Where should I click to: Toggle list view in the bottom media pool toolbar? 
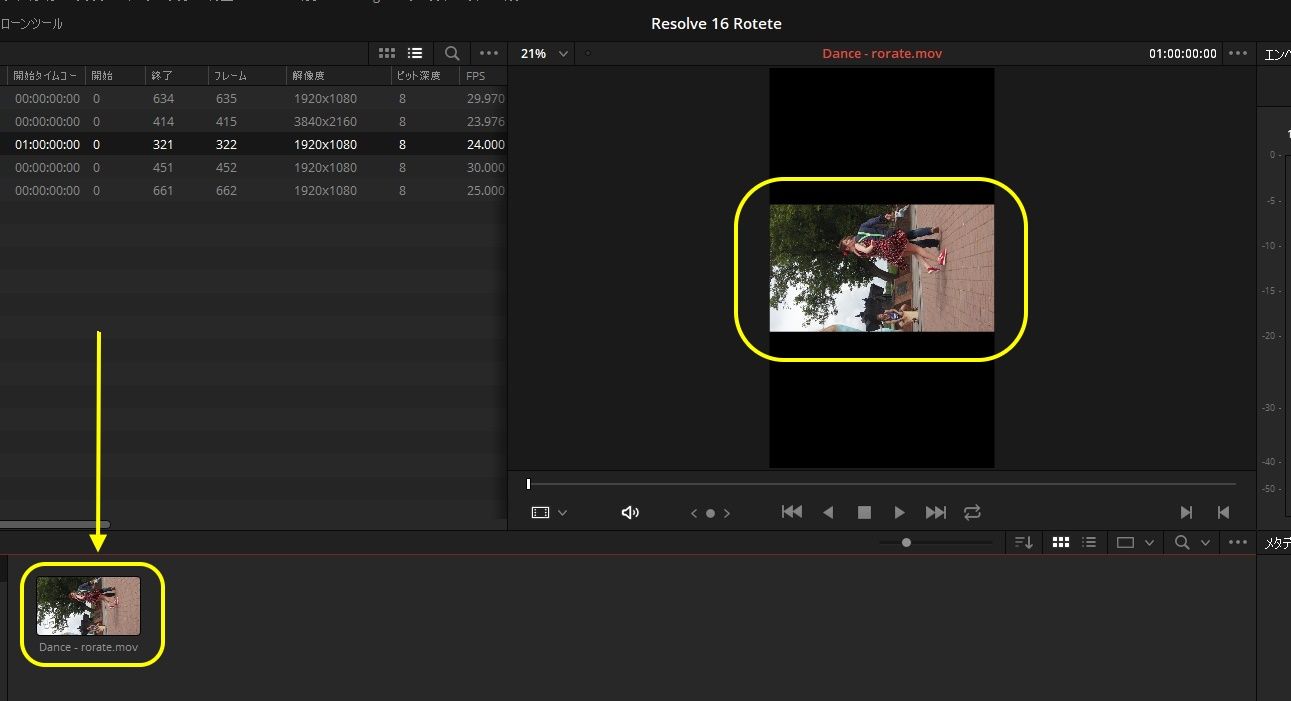1089,541
